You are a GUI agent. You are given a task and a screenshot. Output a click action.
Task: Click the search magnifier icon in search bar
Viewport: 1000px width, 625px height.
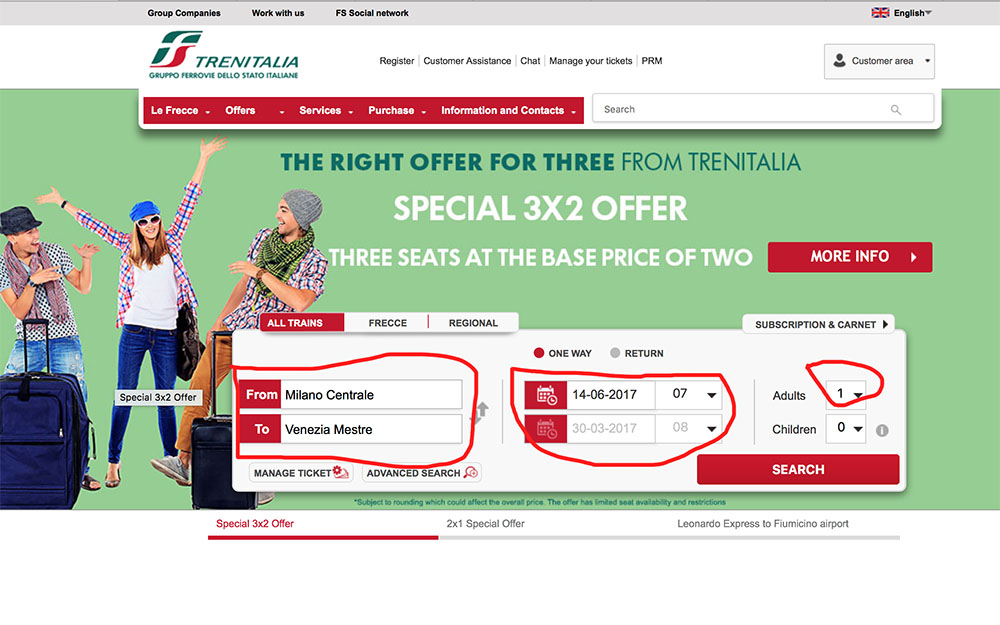pyautogui.click(x=895, y=110)
